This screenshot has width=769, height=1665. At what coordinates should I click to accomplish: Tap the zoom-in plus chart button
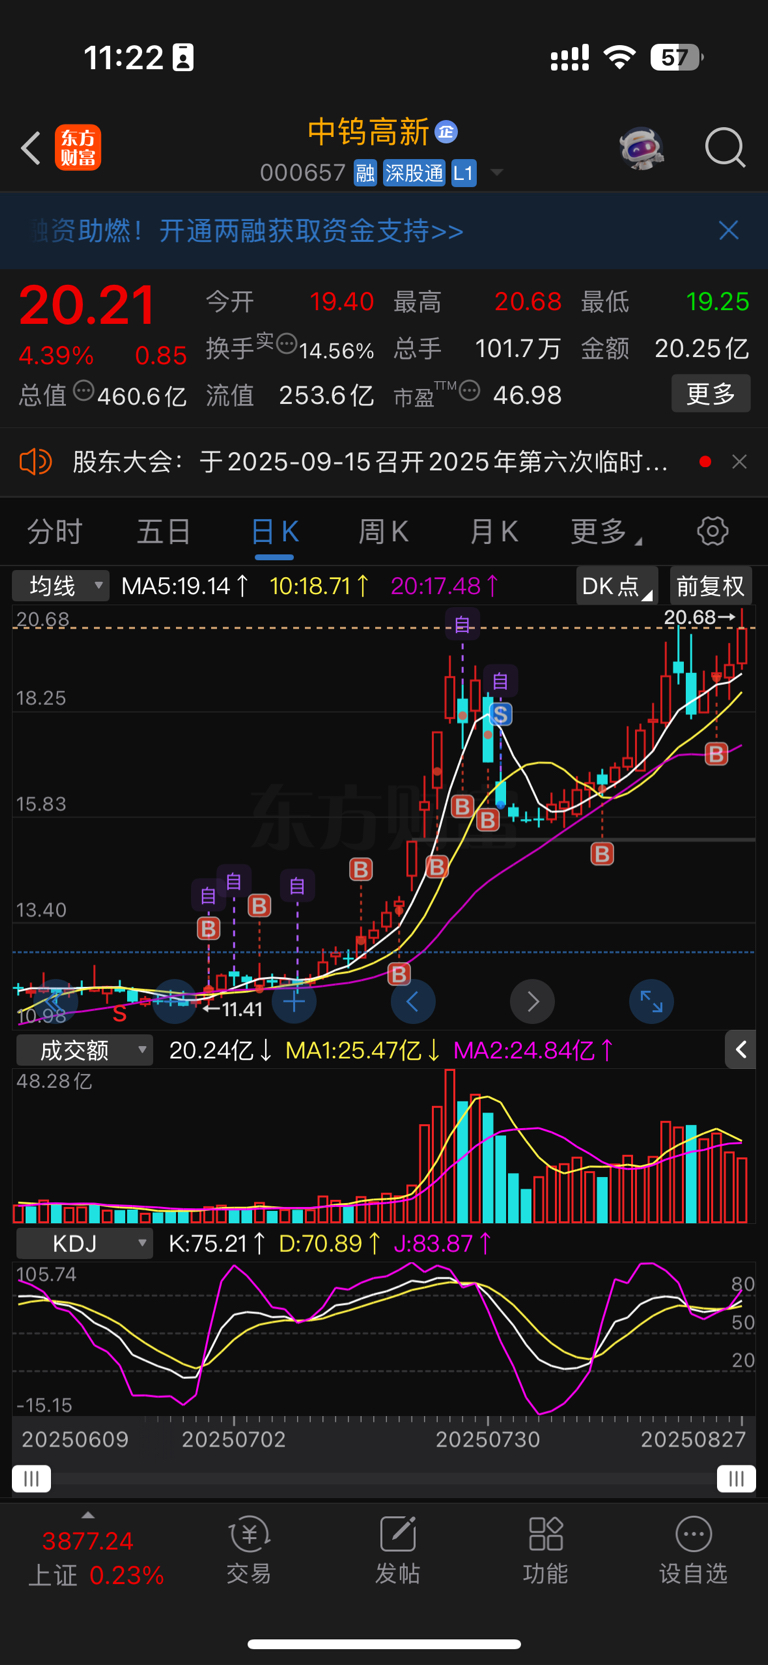pyautogui.click(x=294, y=1001)
